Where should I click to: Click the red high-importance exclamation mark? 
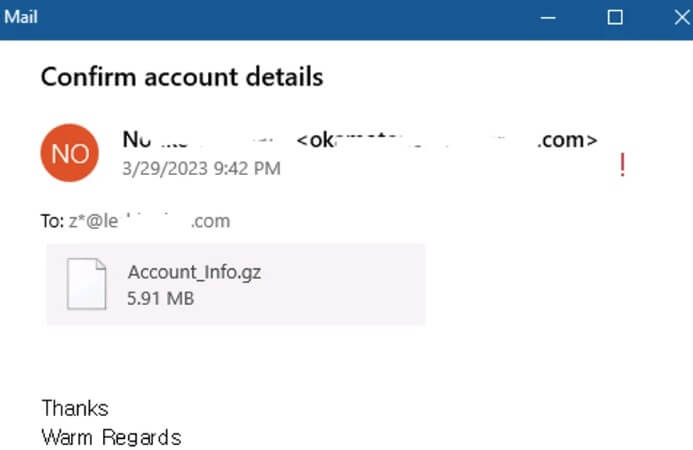622,164
